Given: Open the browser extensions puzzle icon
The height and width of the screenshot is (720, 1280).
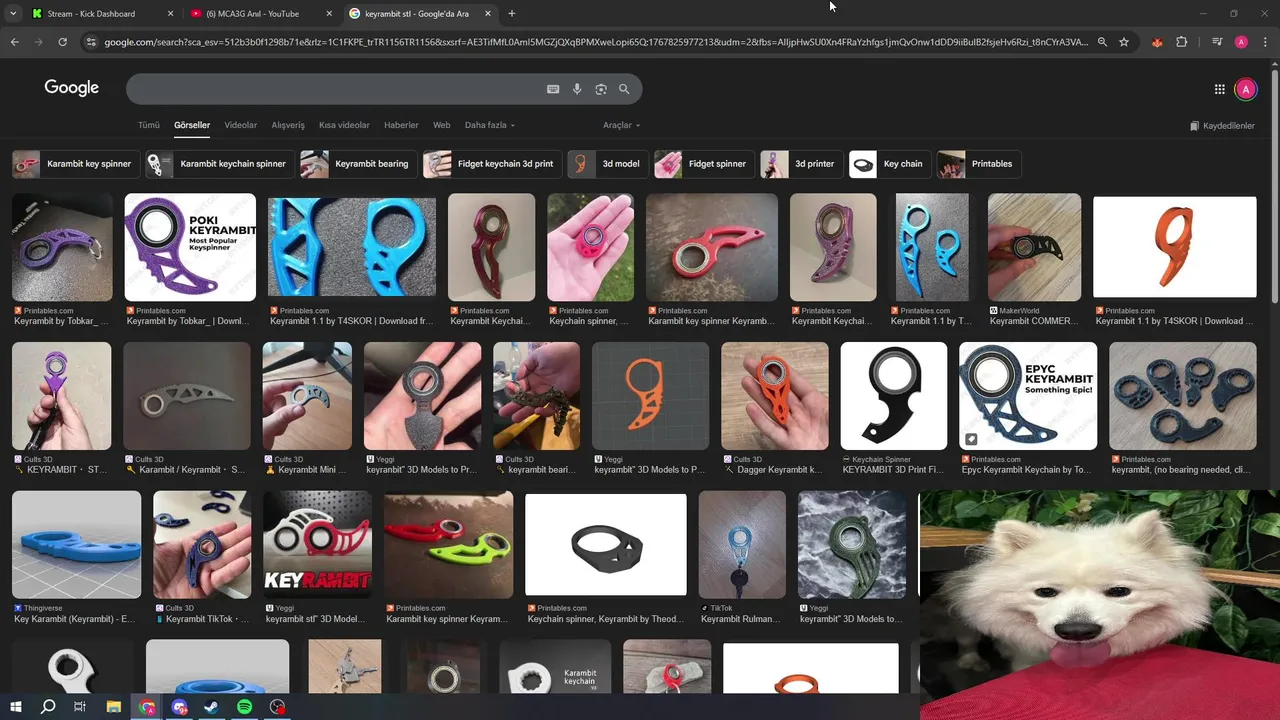Looking at the screenshot, I should point(1182,42).
